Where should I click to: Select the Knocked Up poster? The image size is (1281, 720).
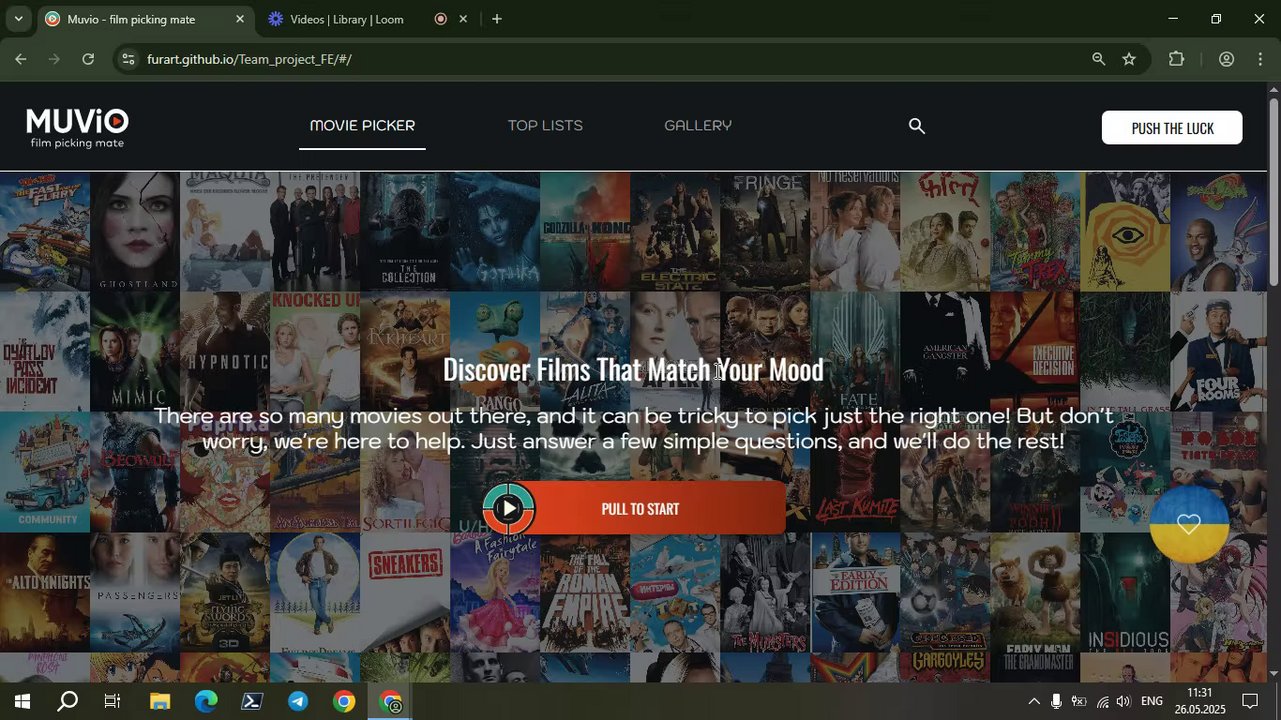(x=315, y=352)
